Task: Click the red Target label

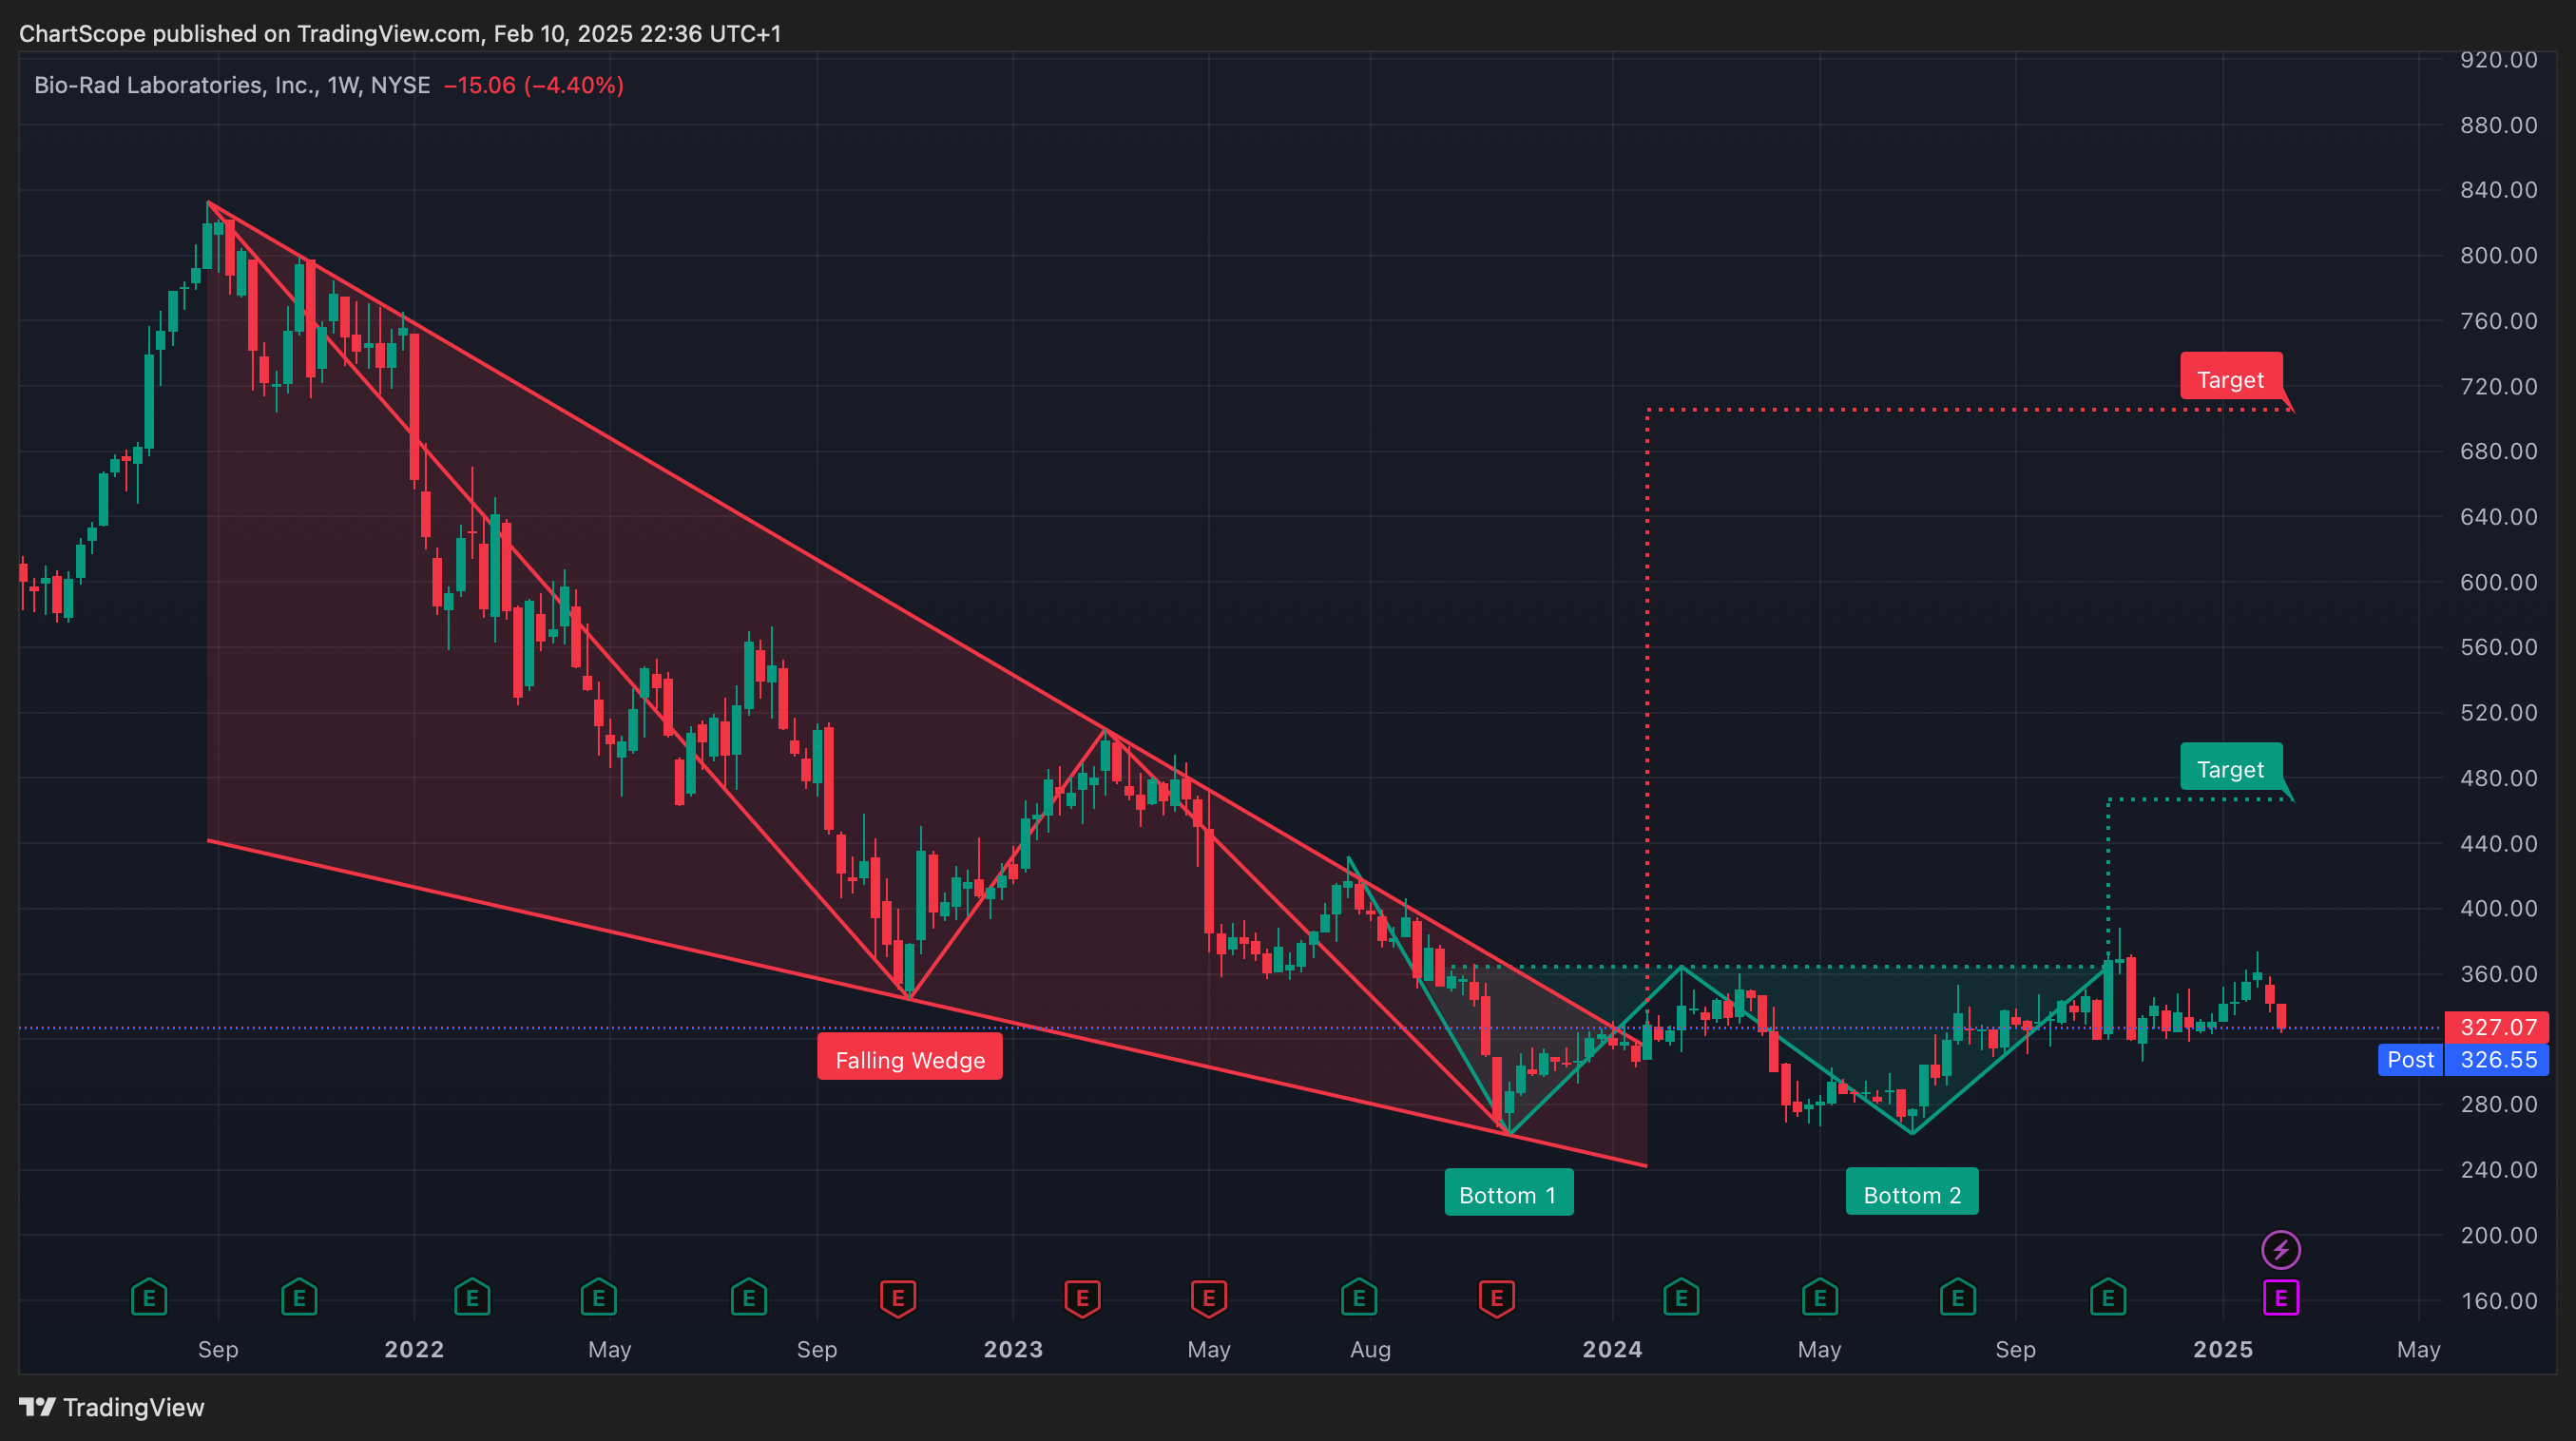Action: pos(2230,378)
